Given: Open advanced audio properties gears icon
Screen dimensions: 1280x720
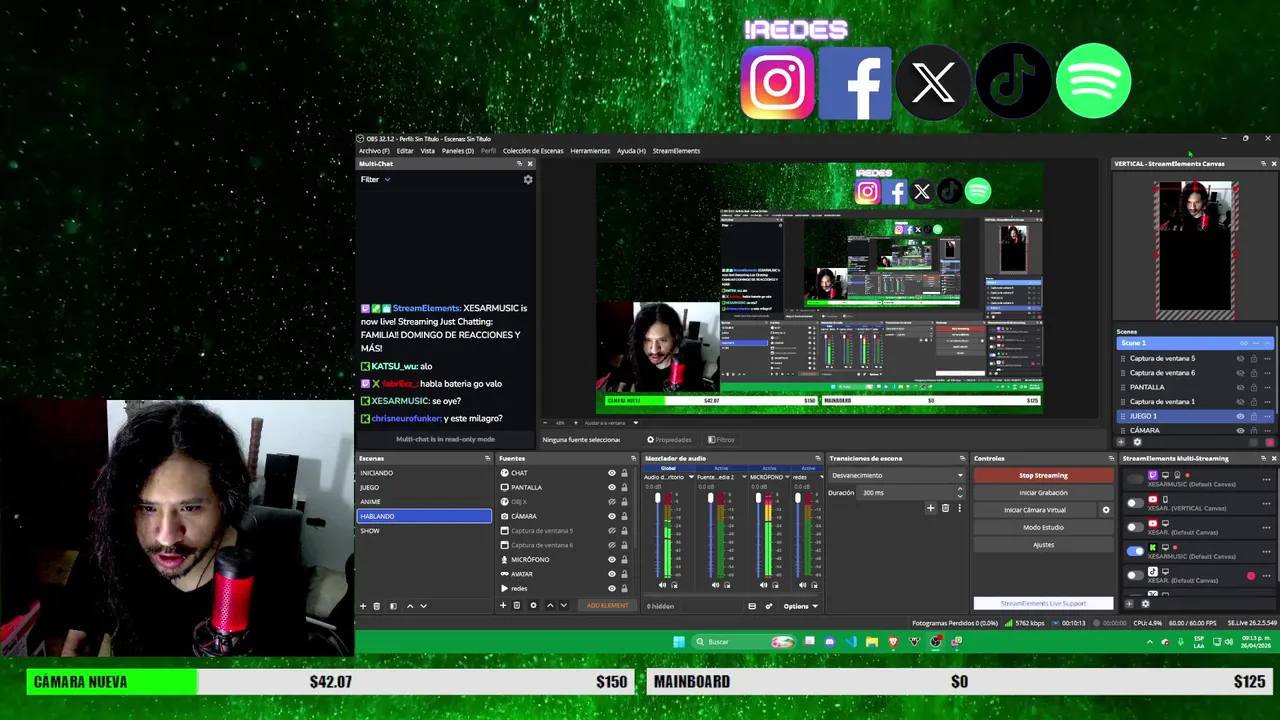Looking at the screenshot, I should pos(769,606).
